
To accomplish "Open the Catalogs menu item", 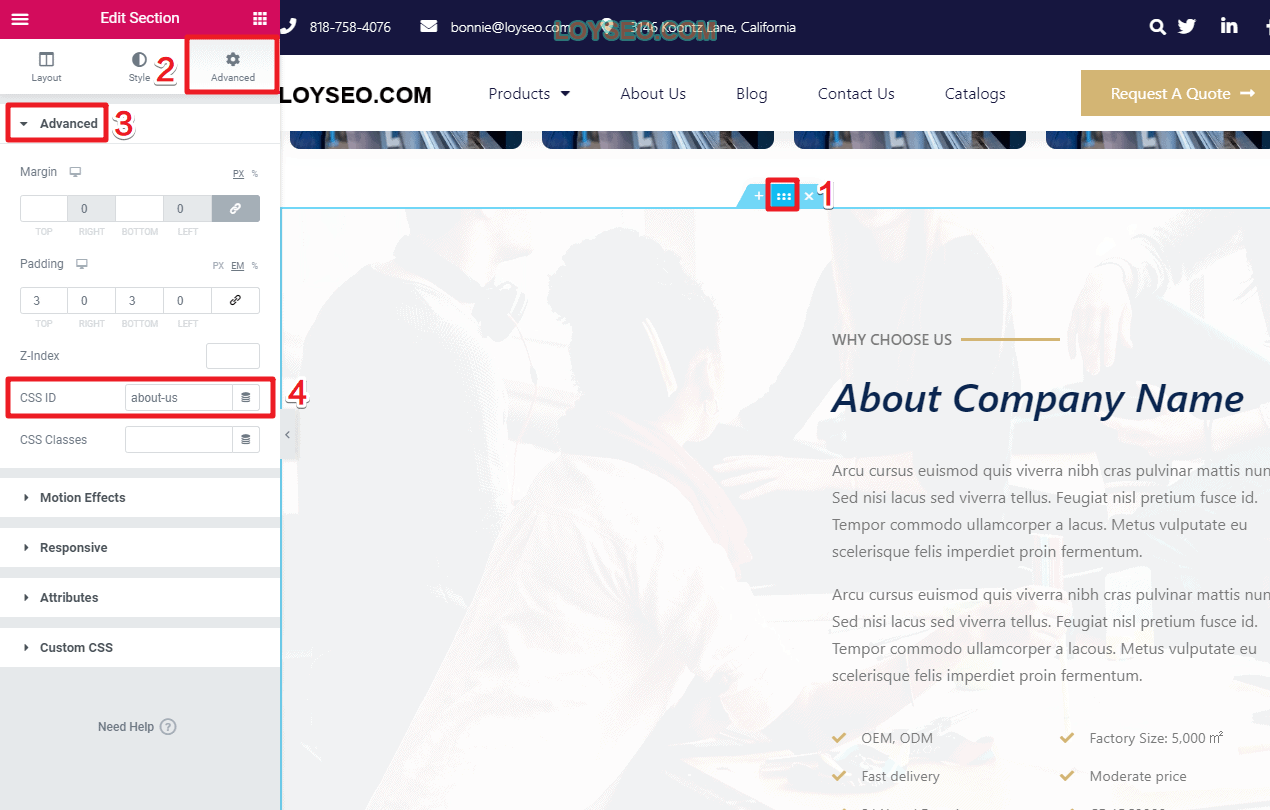I will (975, 93).
